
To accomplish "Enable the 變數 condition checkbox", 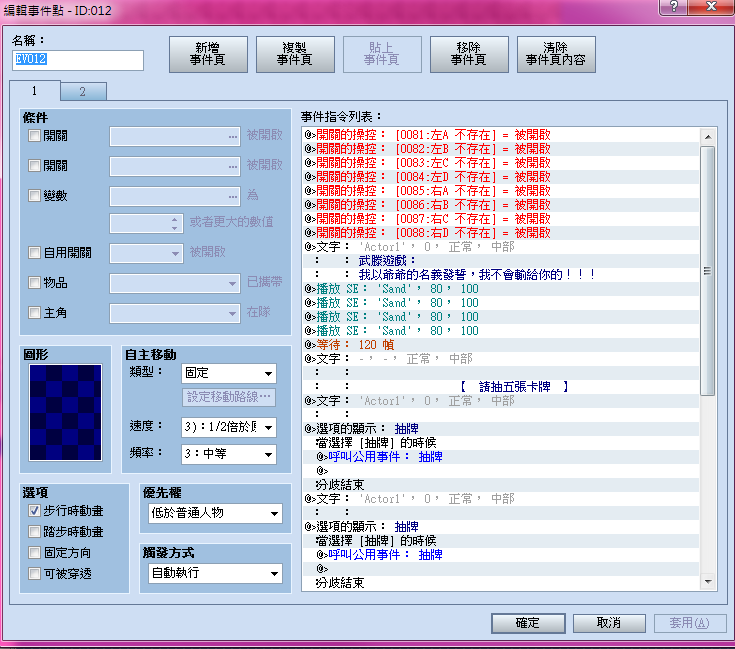I will (x=34, y=195).
